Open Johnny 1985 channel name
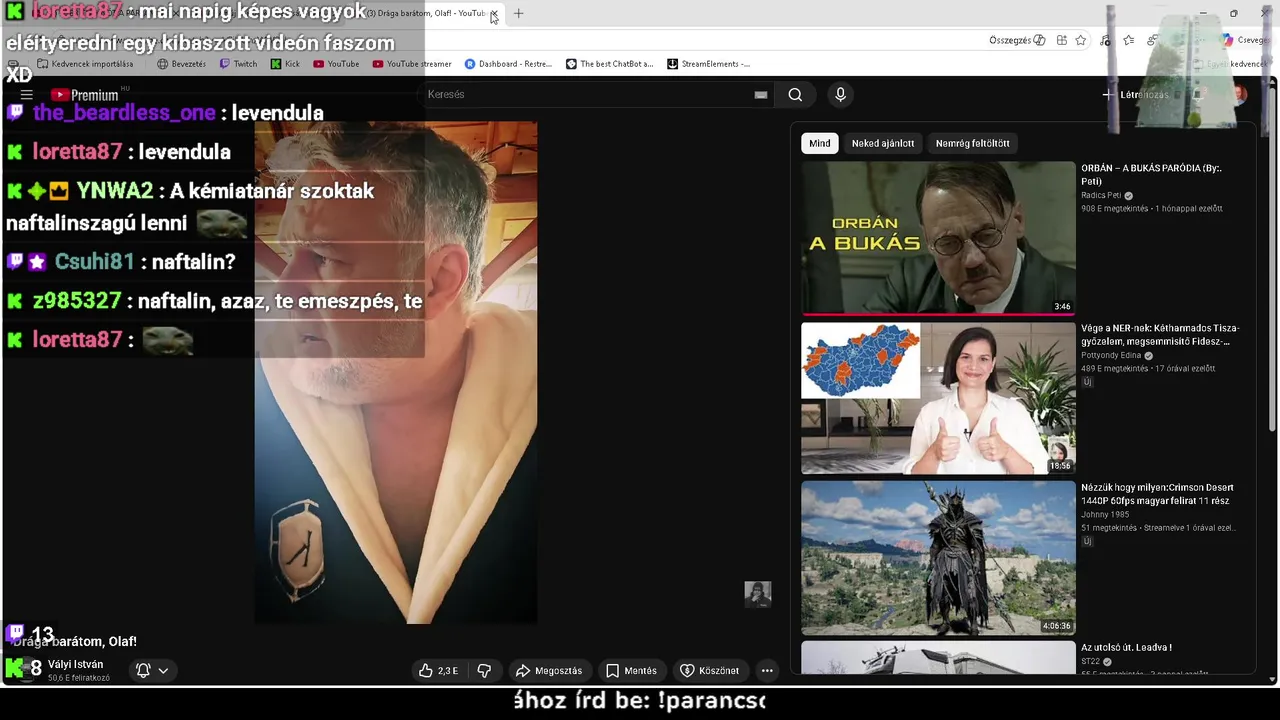The height and width of the screenshot is (720, 1280). (x=1105, y=515)
